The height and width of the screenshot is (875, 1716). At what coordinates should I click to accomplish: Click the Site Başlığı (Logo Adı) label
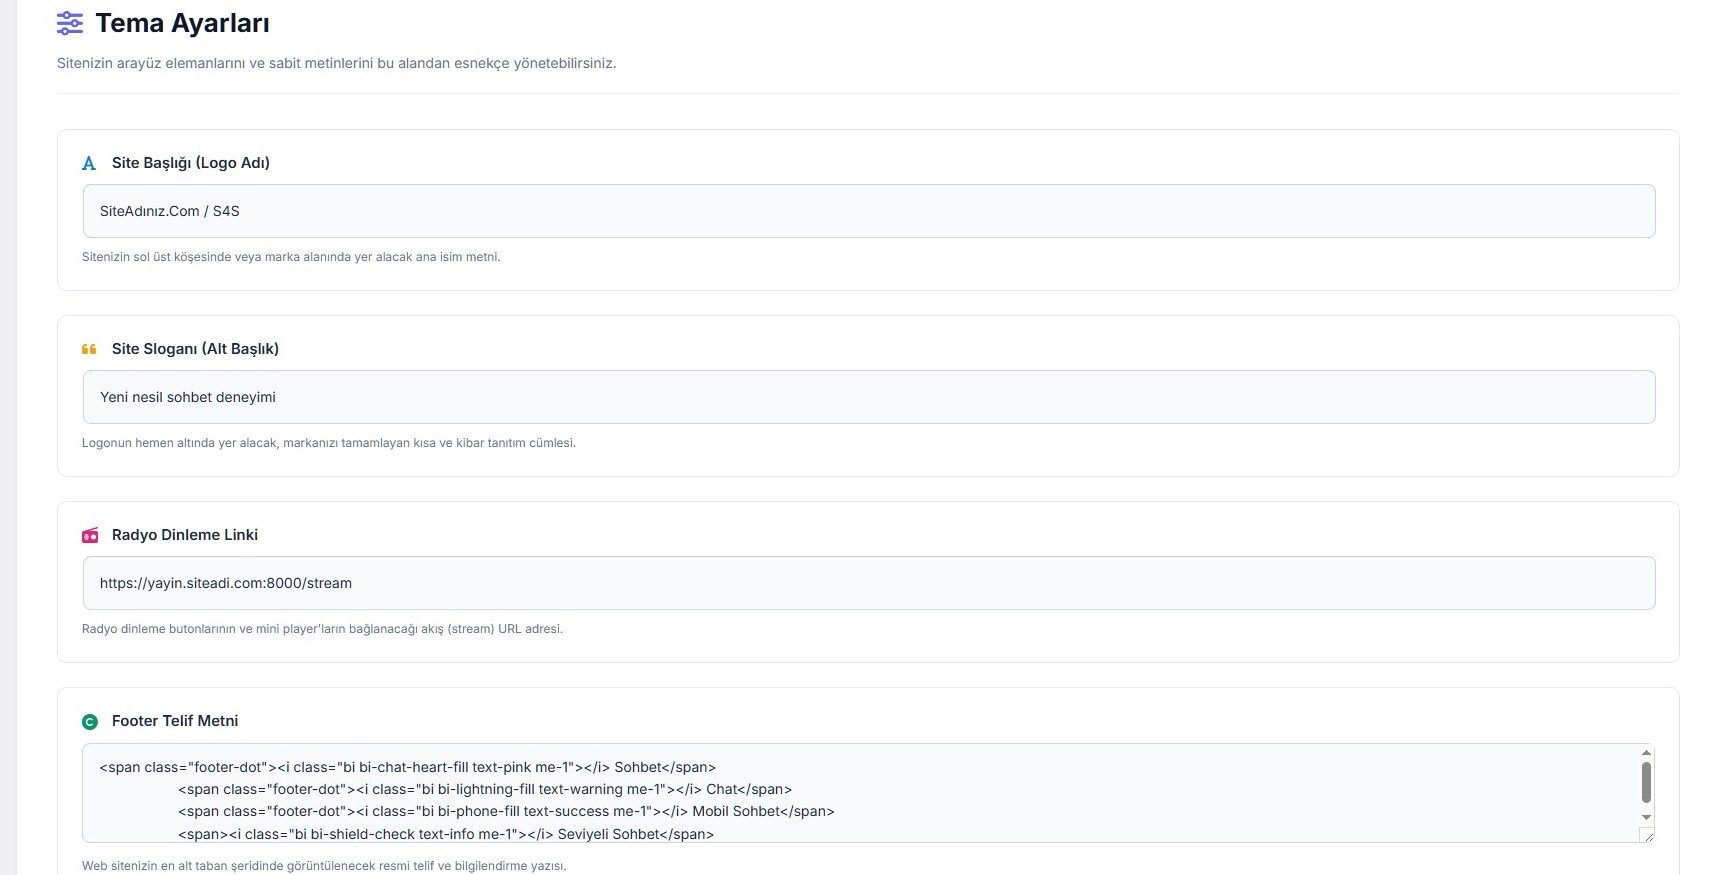click(x=191, y=163)
